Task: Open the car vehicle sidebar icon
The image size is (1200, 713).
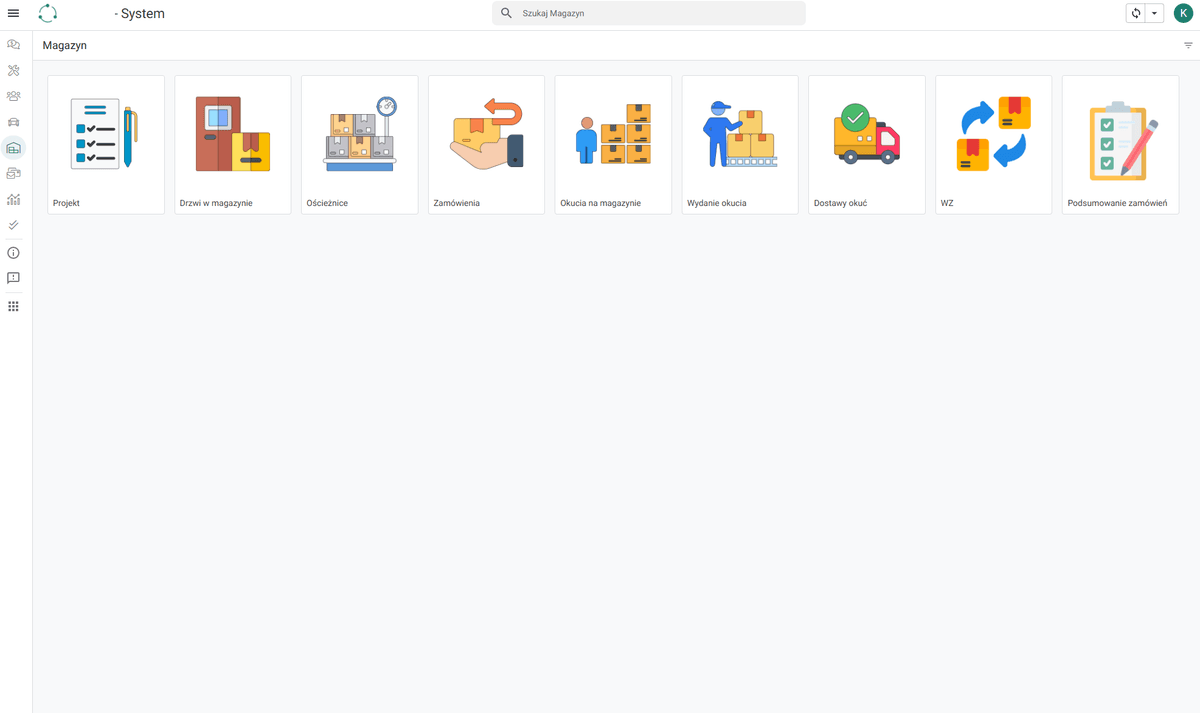Action: pos(13,122)
